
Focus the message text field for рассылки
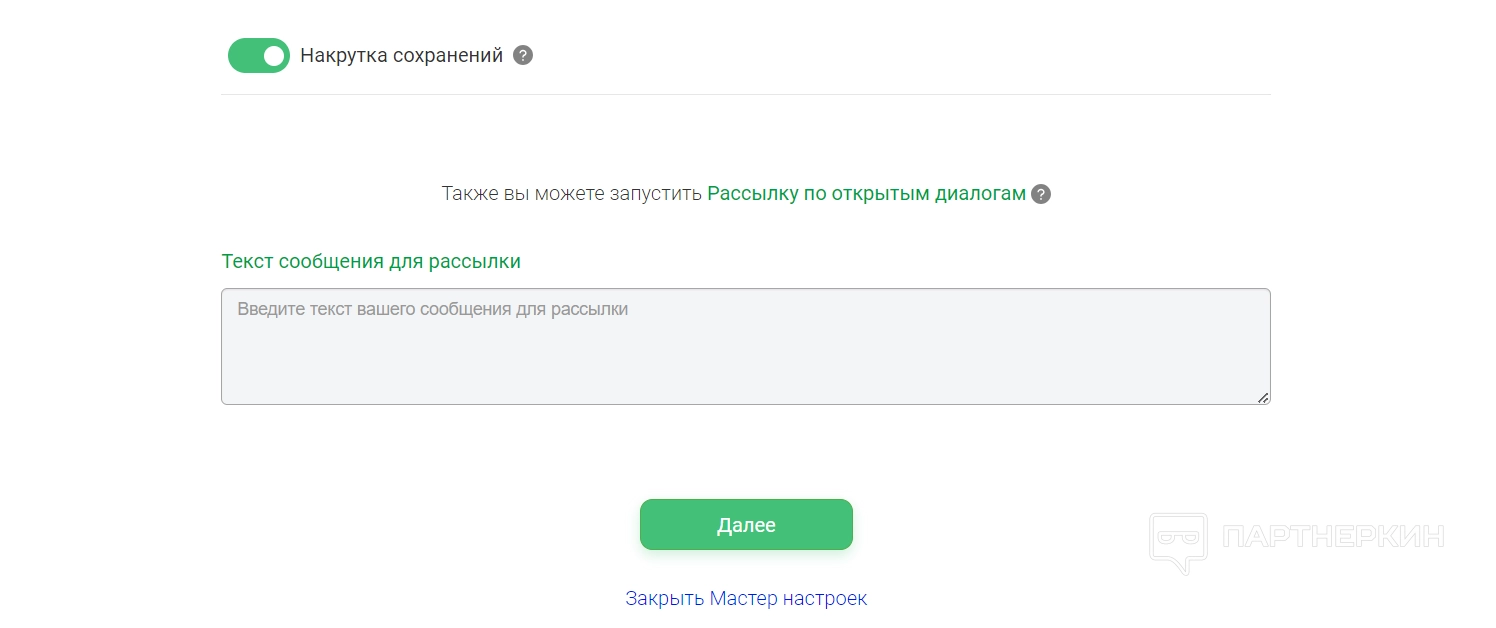pos(745,347)
